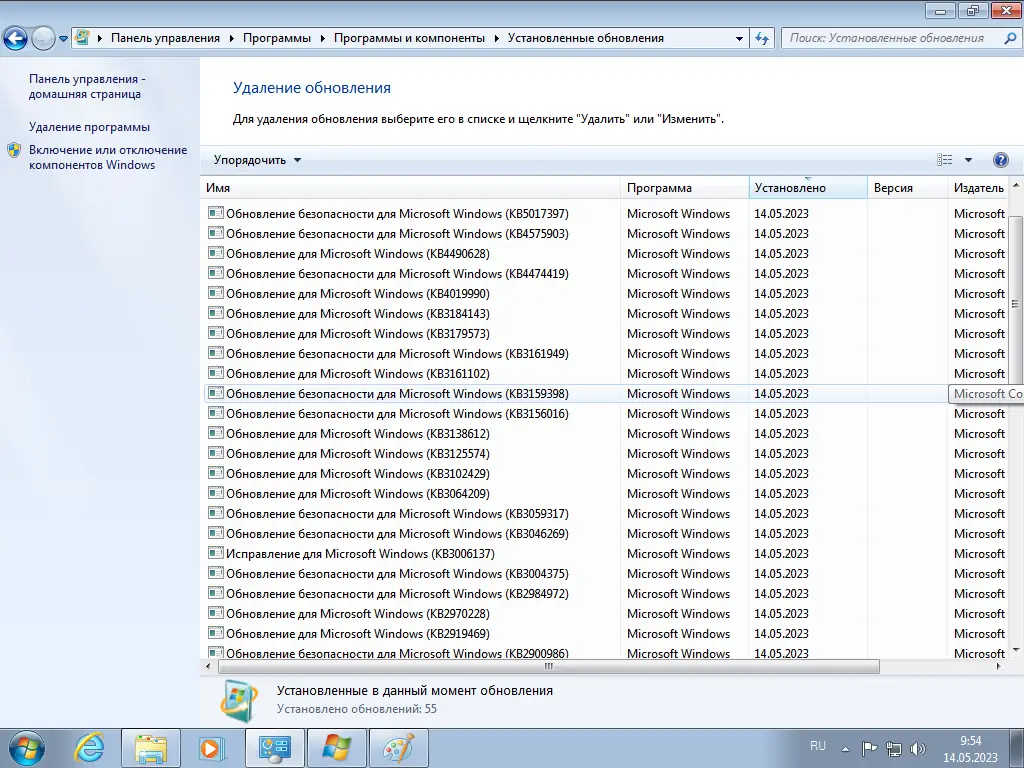Screen dimensions: 1024x768
Task: Click the horizontal scrollbar thumb
Action: point(549,666)
